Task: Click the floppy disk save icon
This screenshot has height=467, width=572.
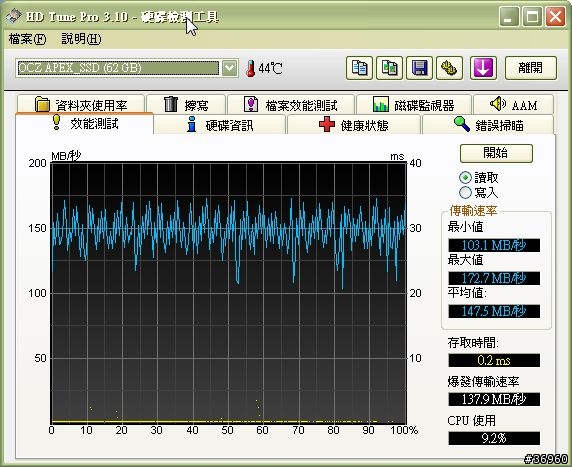Action: click(420, 68)
